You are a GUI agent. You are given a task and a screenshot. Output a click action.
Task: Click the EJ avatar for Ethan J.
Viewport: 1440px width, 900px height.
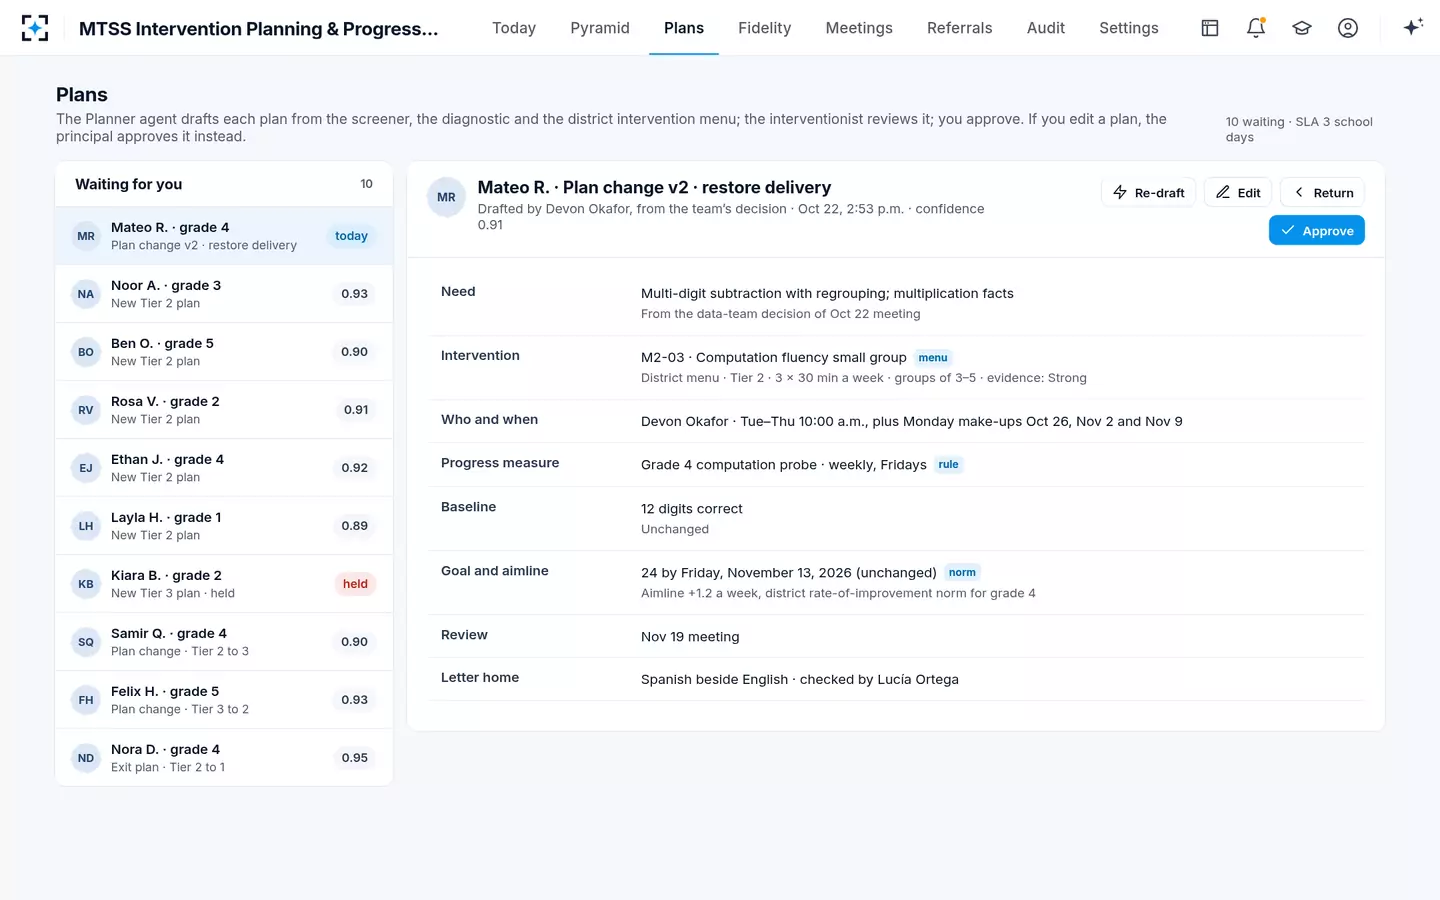[86, 468]
